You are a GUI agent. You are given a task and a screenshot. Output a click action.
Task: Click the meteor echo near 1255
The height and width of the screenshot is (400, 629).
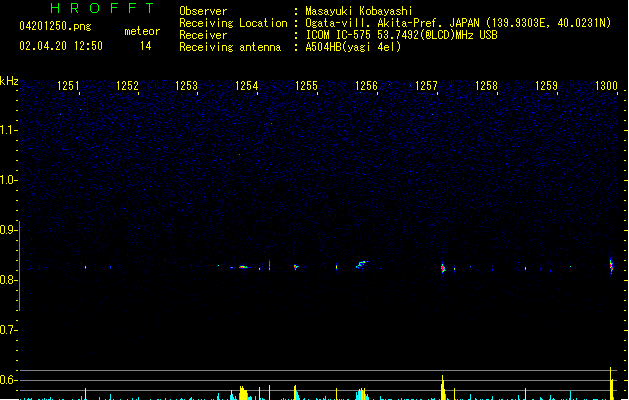pos(296,267)
